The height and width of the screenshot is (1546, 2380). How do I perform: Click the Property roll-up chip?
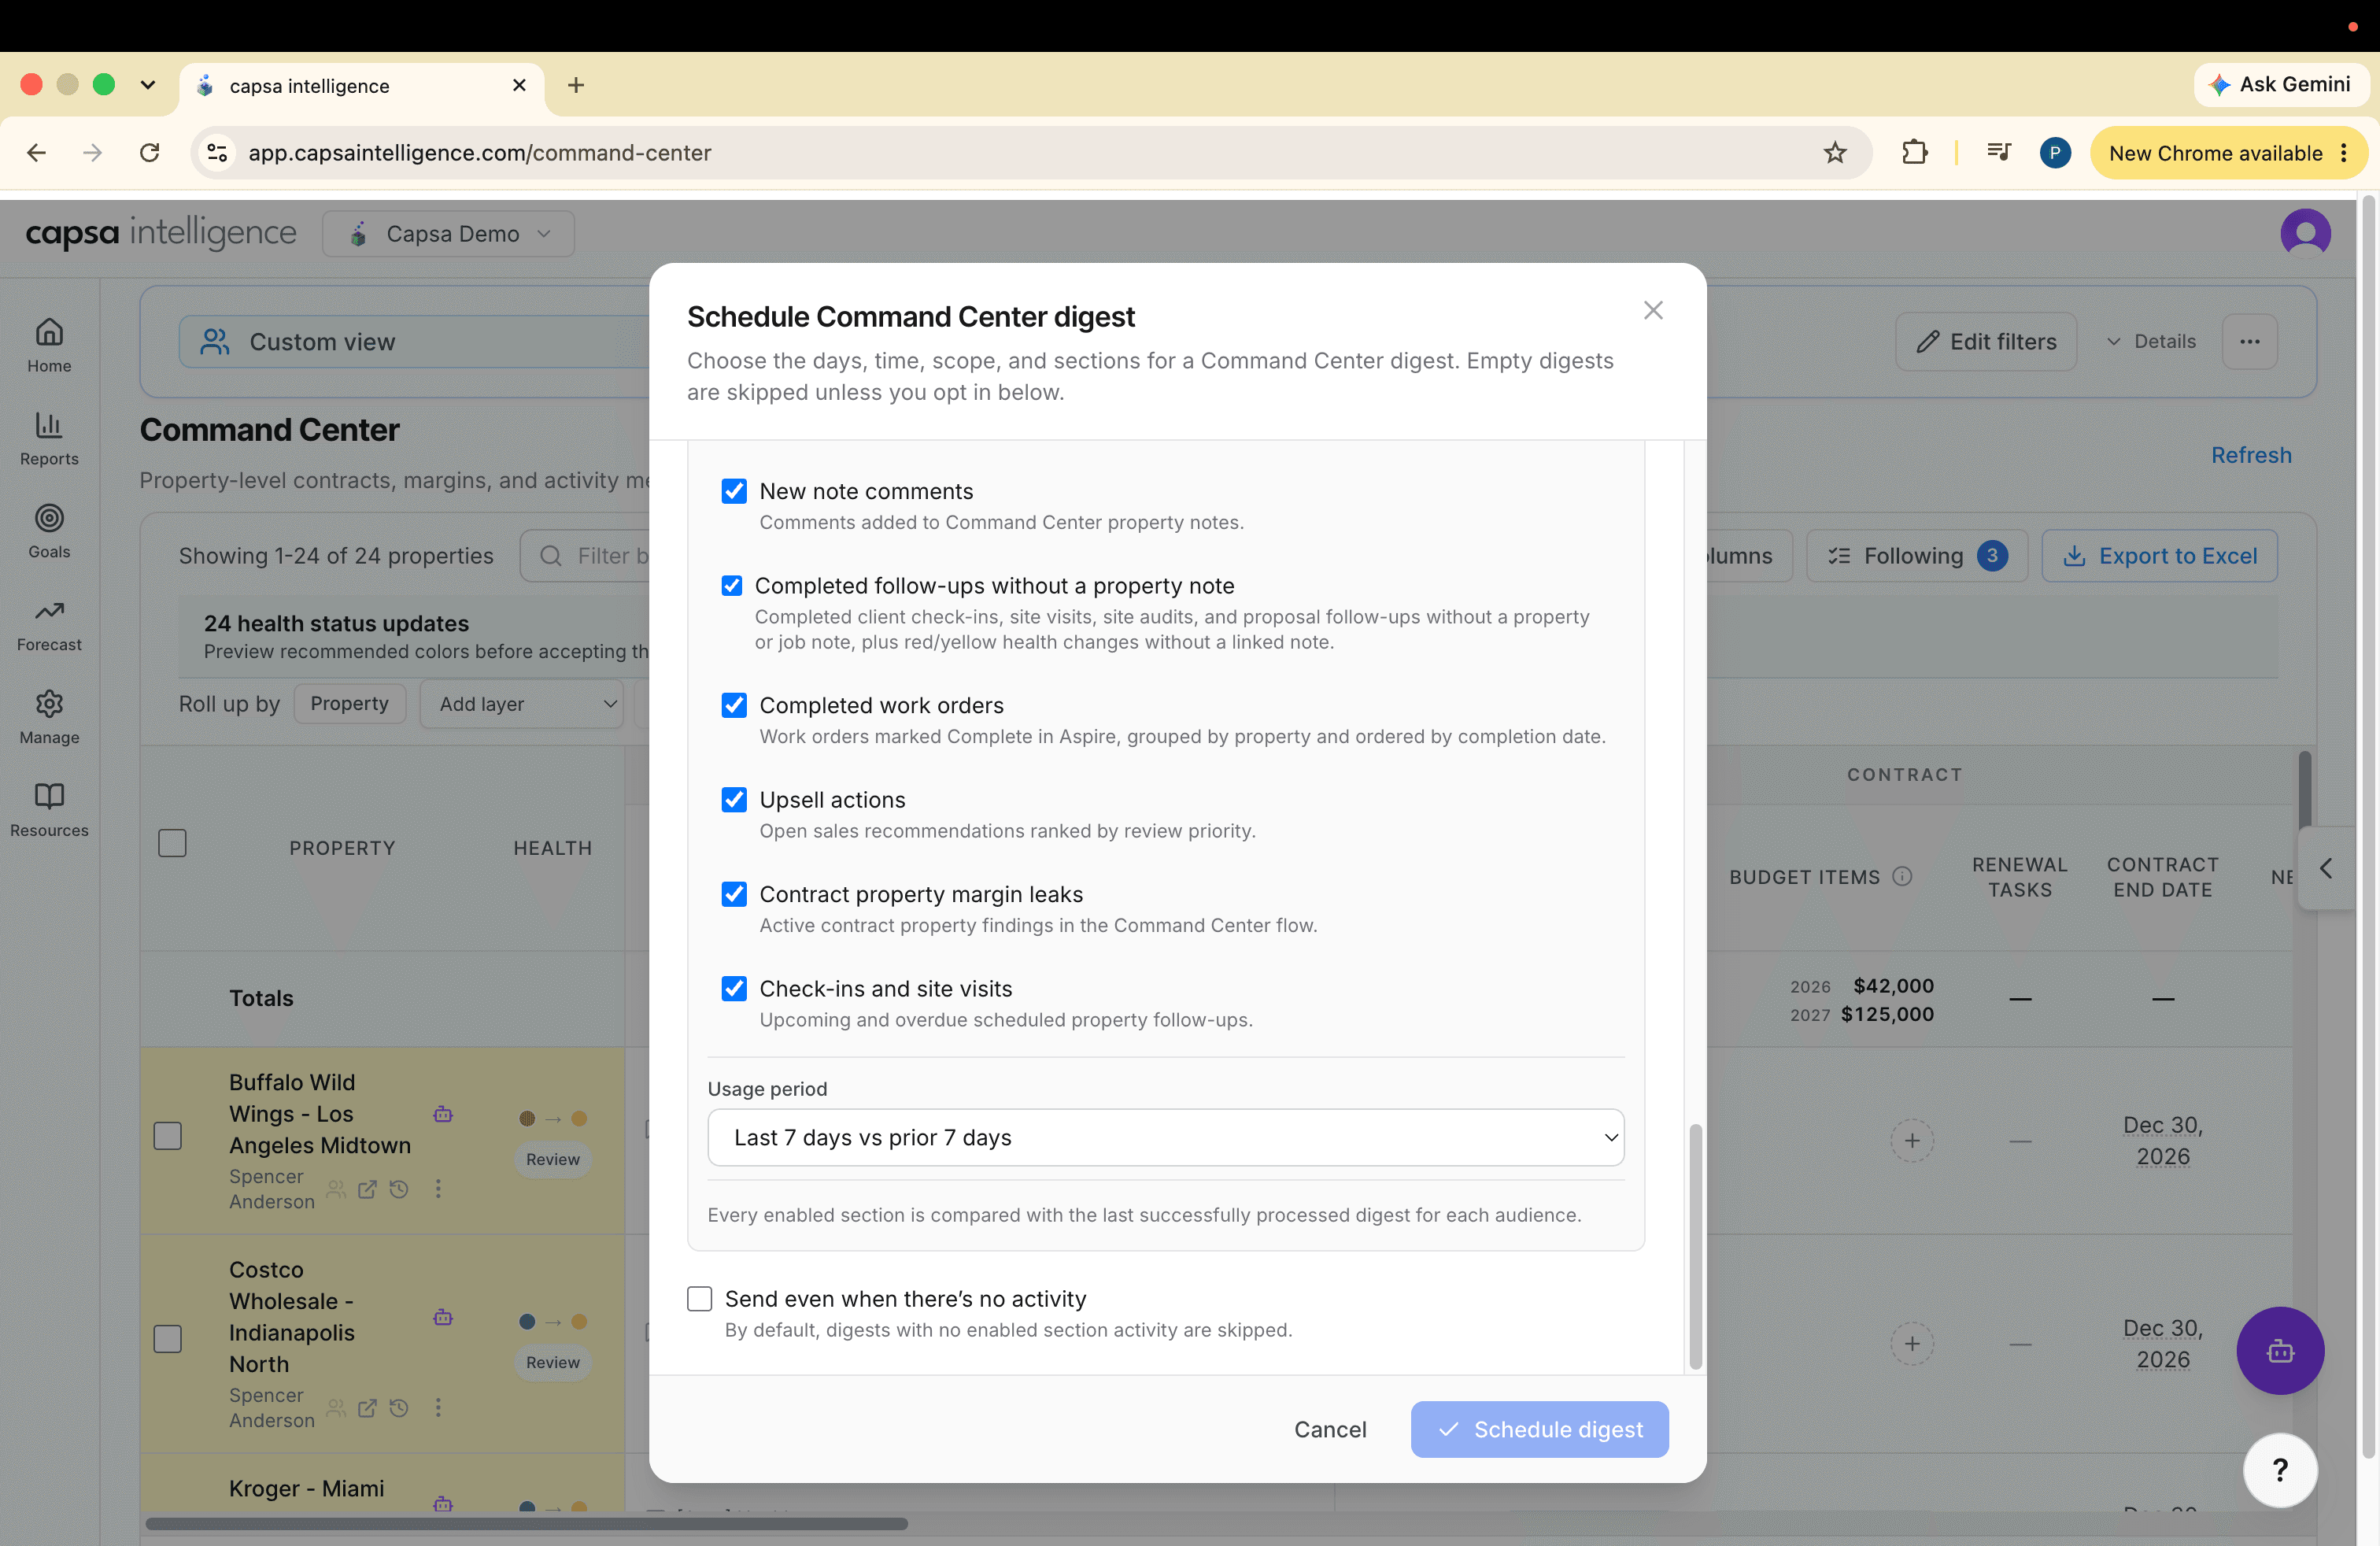(349, 704)
